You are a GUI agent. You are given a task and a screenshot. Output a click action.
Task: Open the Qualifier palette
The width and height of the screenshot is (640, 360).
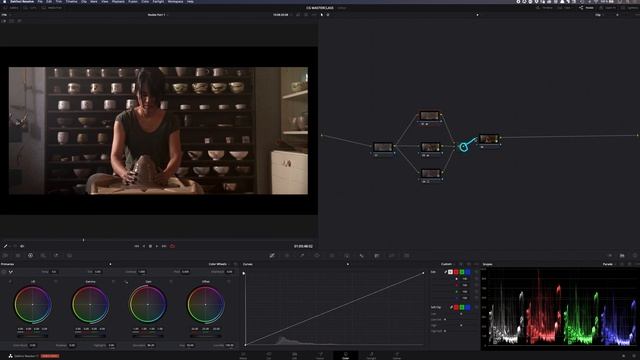[302, 256]
